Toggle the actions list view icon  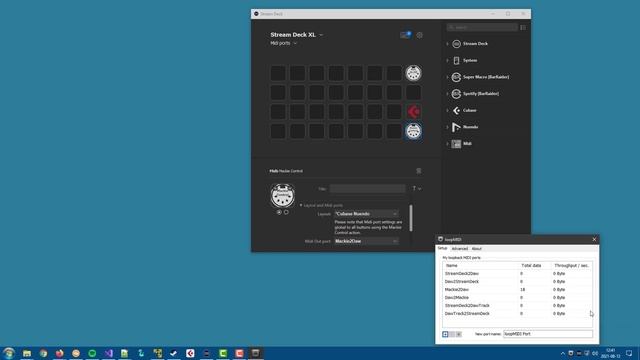point(523,27)
